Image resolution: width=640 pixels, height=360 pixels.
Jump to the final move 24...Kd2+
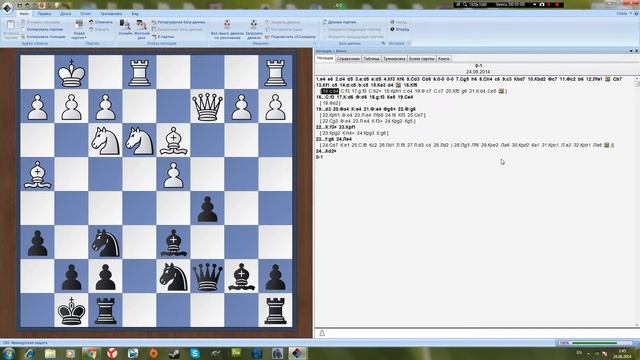(x=326, y=151)
